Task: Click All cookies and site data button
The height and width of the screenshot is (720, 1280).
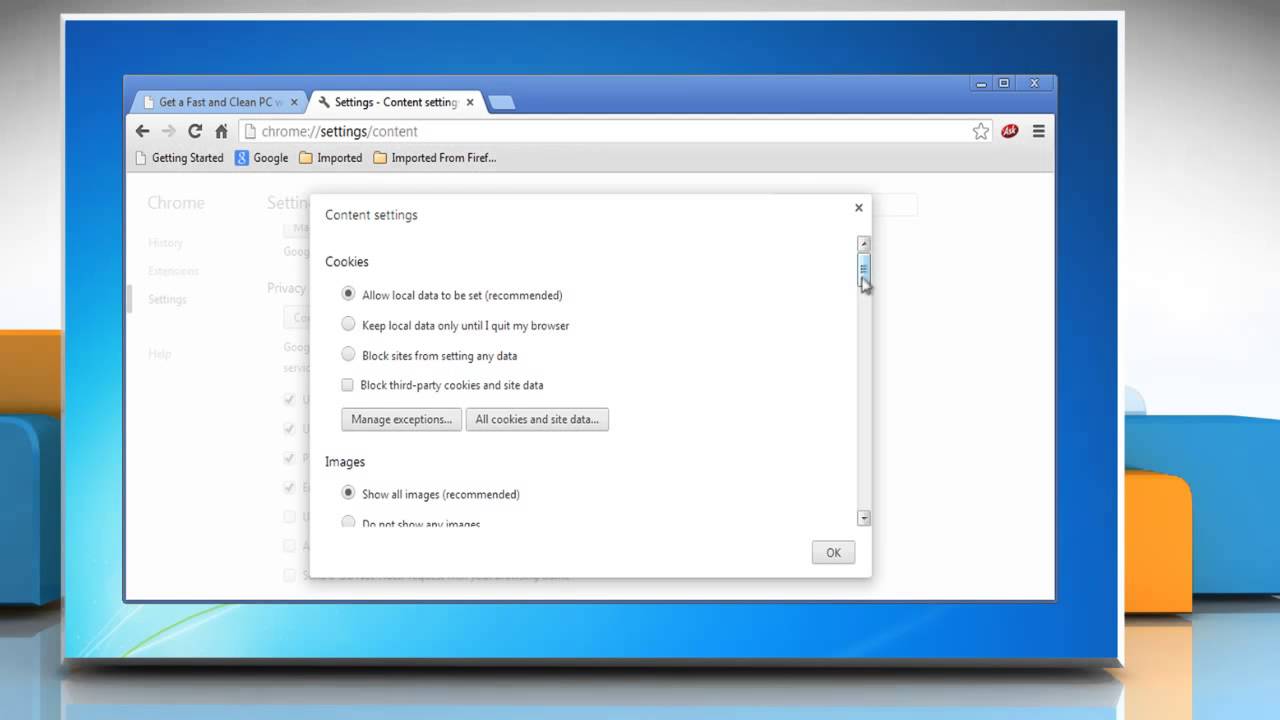Action: tap(537, 419)
